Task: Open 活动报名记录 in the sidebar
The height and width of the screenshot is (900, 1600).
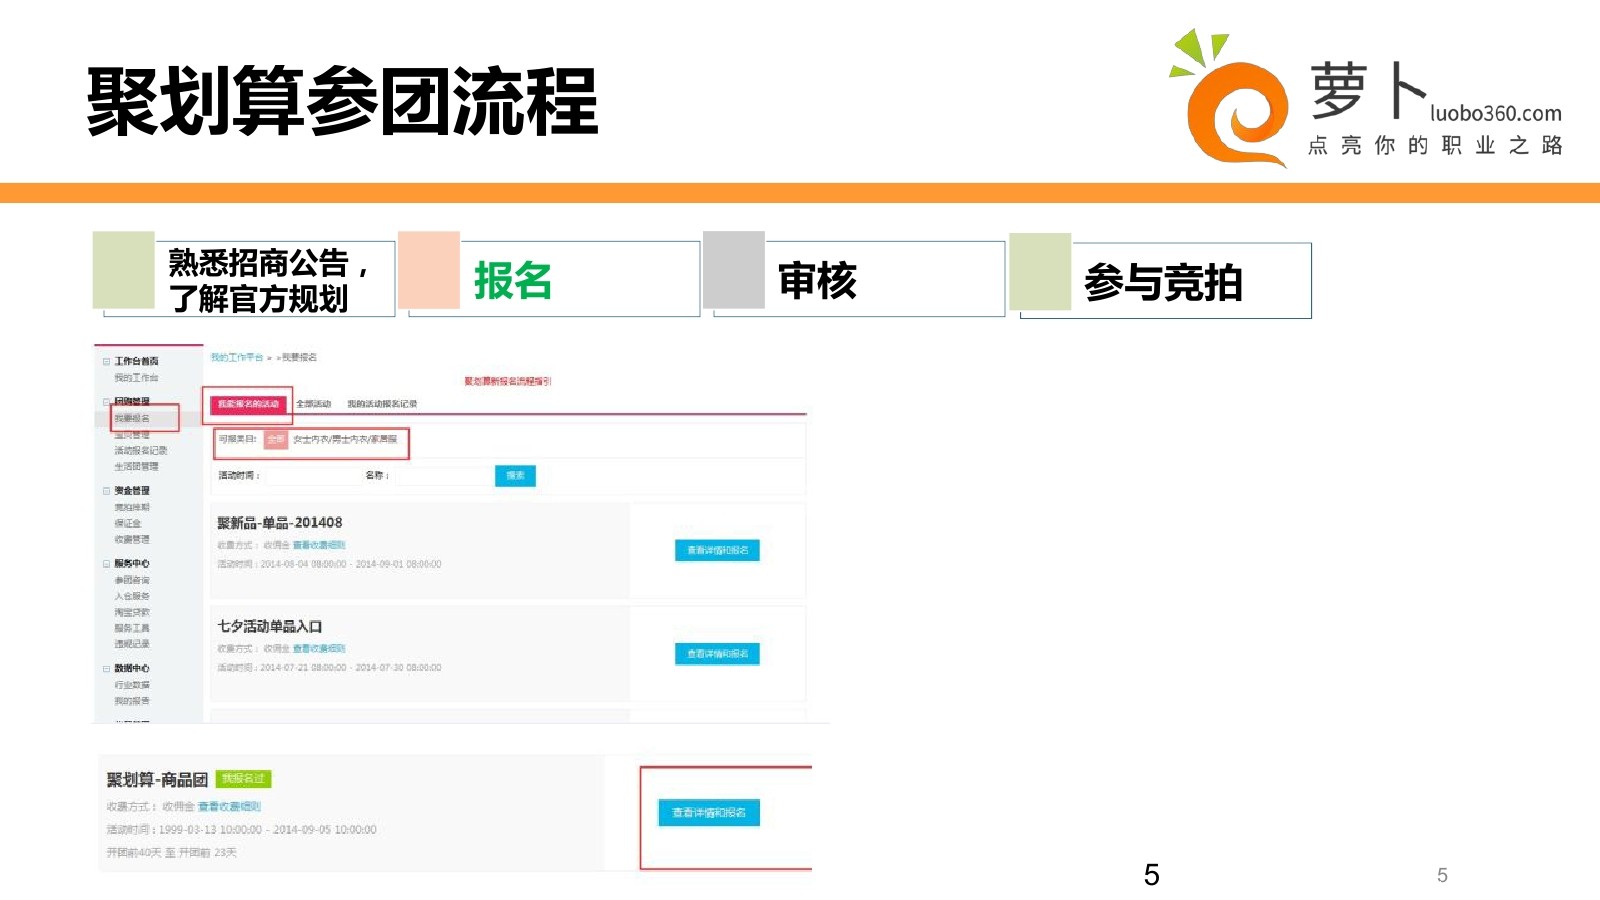Action: 141,451
